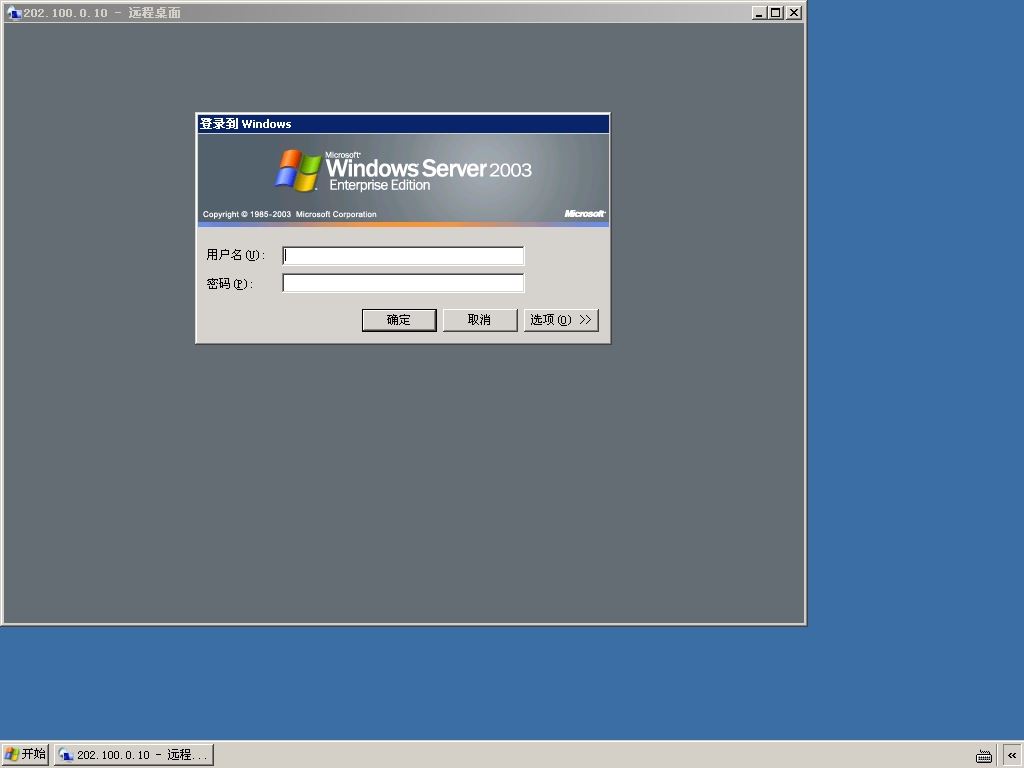
Task: Click the 登录到 Windows dialog title
Action: 246,124
